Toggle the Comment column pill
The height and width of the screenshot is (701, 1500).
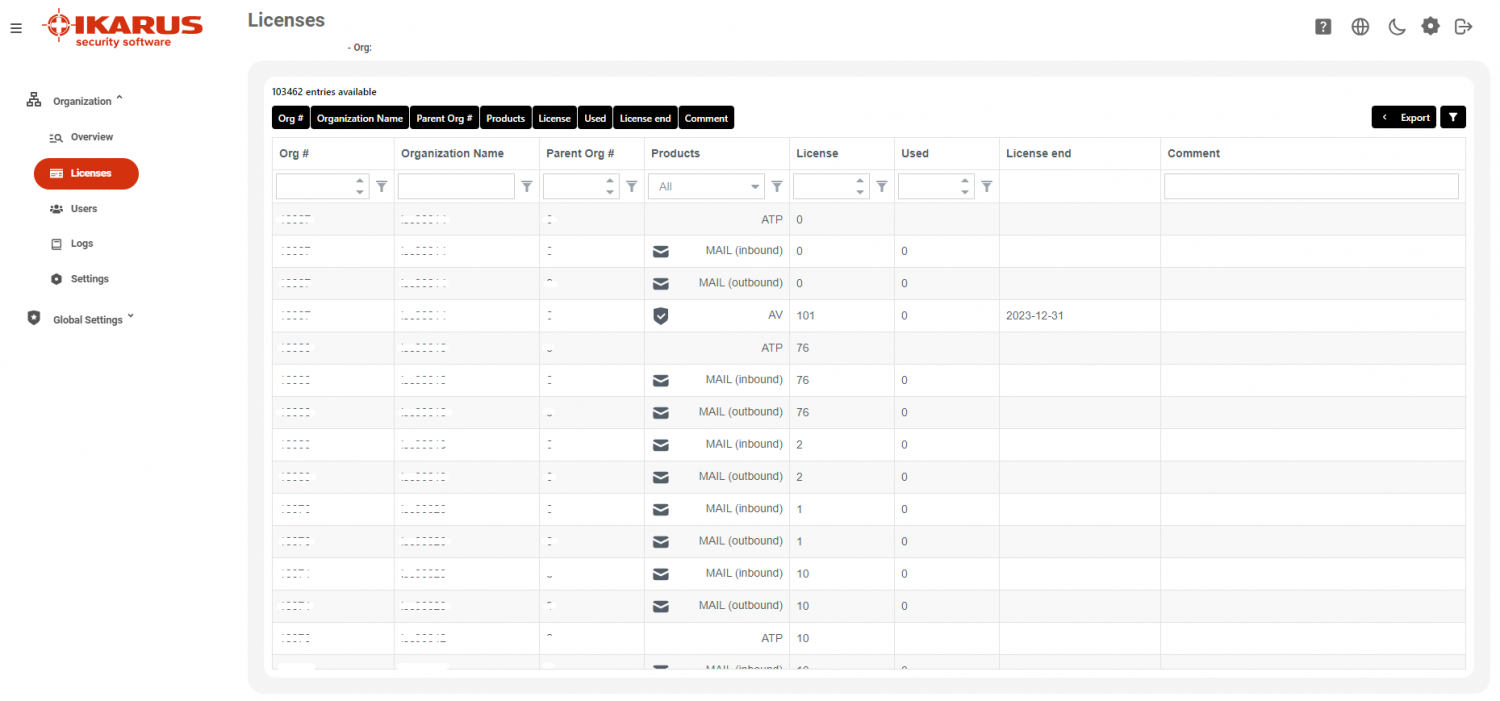(x=706, y=117)
